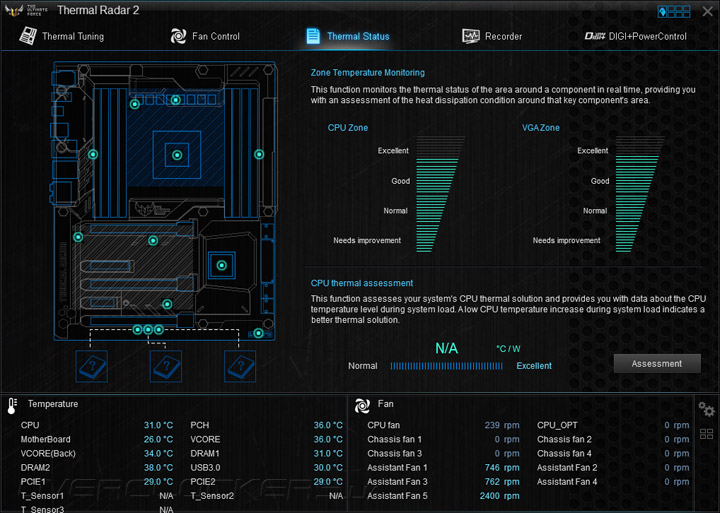Click the CPU thermal assessment heading

point(362,283)
